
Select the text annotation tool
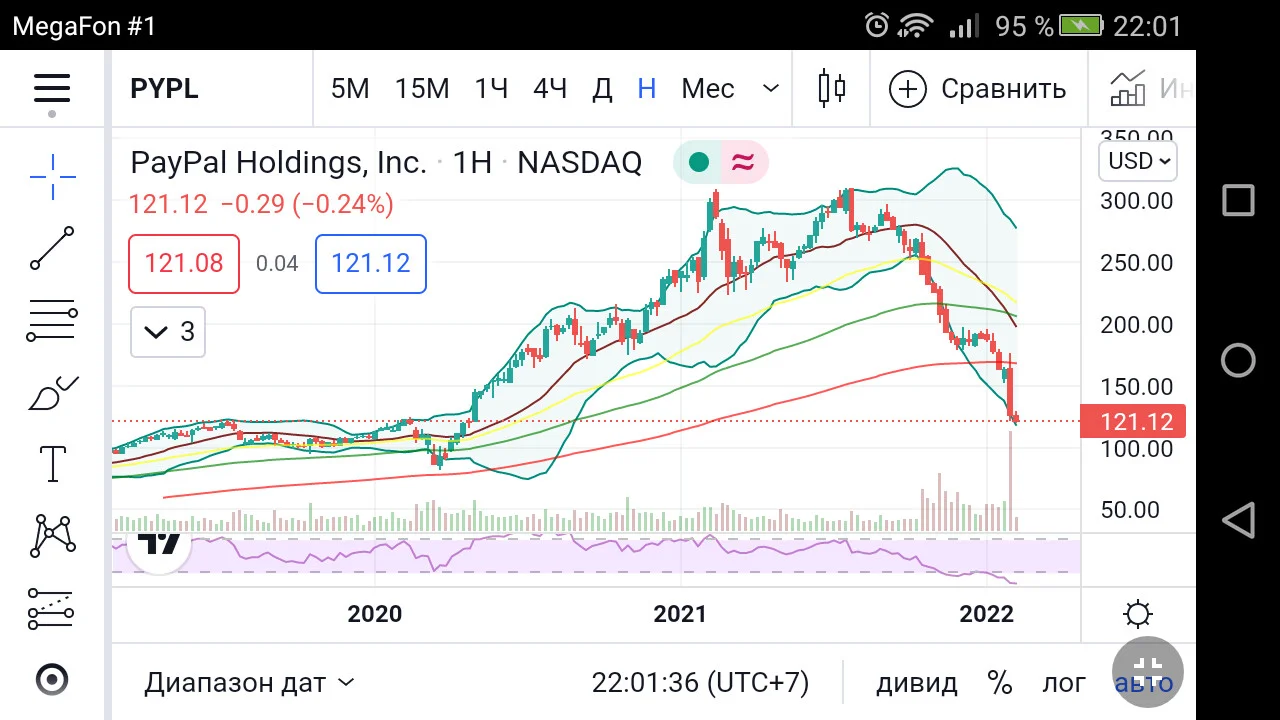click(x=52, y=464)
